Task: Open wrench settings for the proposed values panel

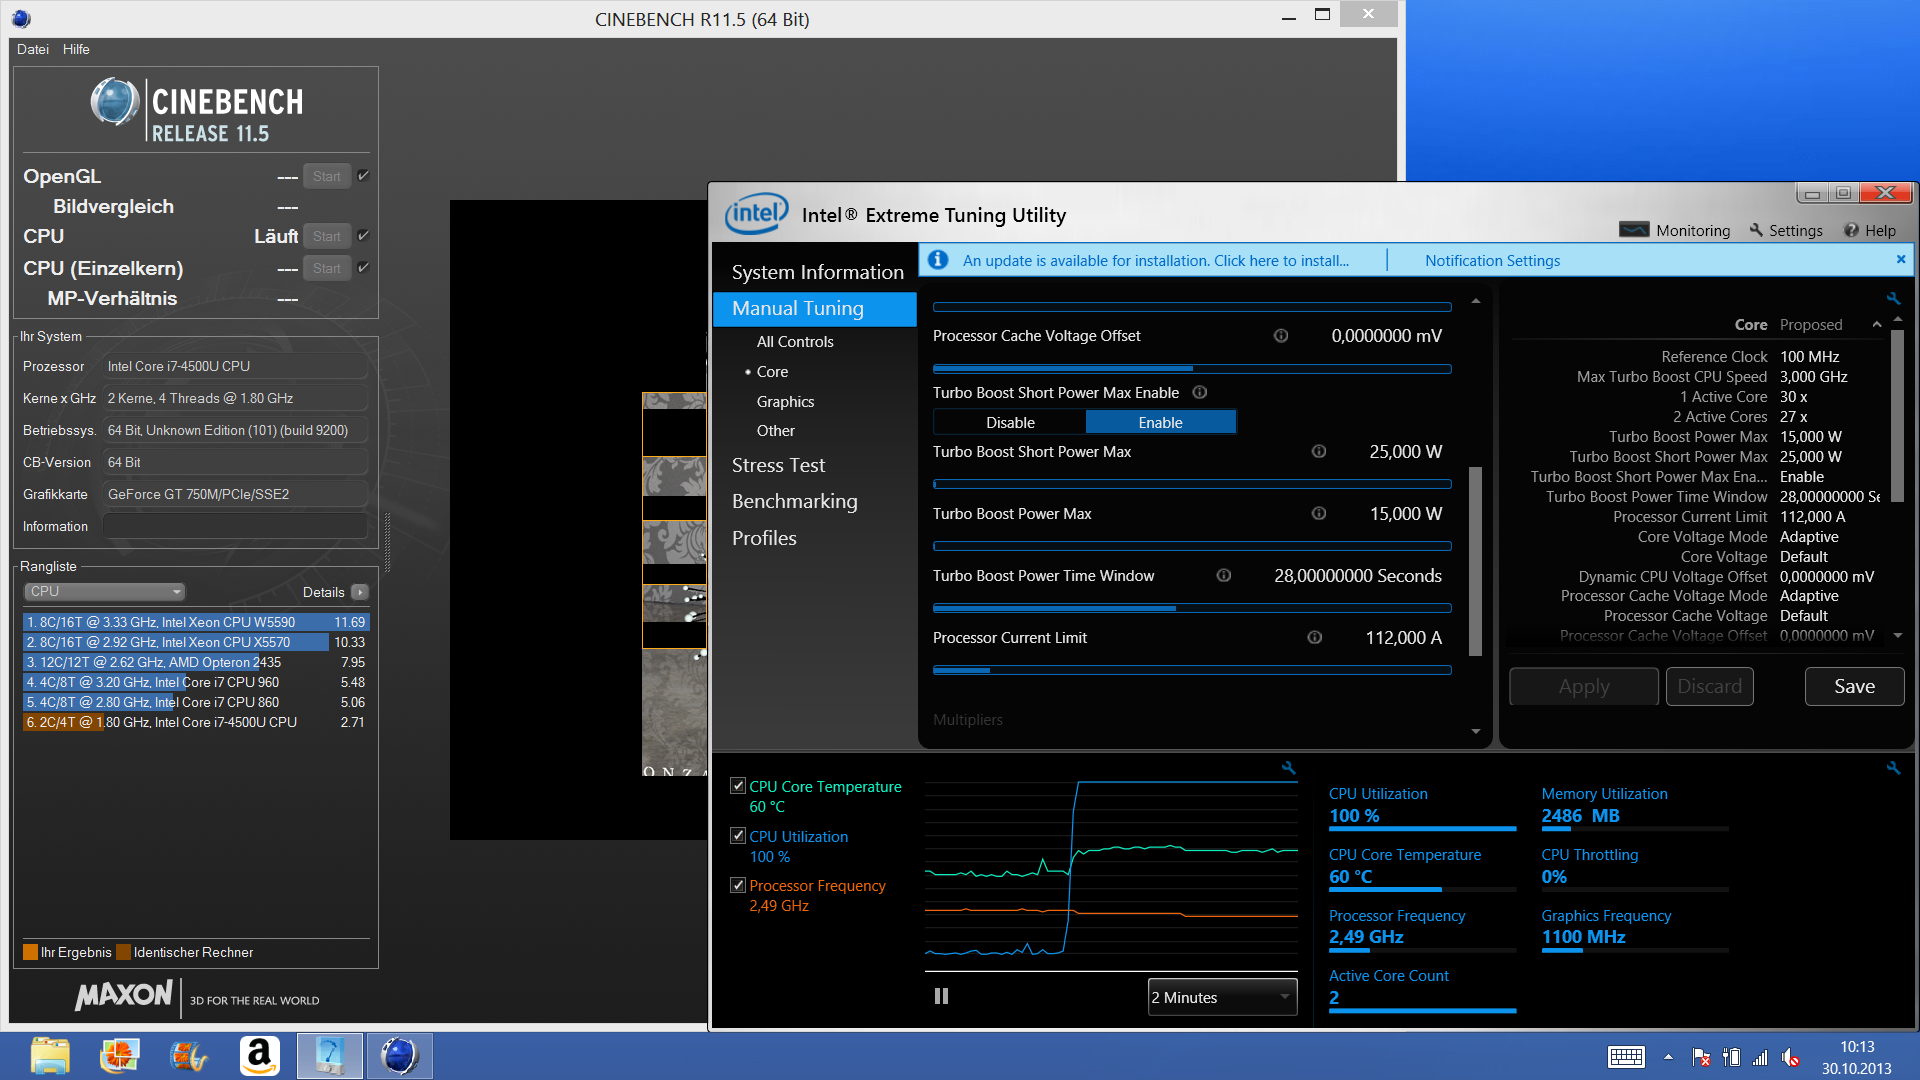Action: pyautogui.click(x=1893, y=299)
